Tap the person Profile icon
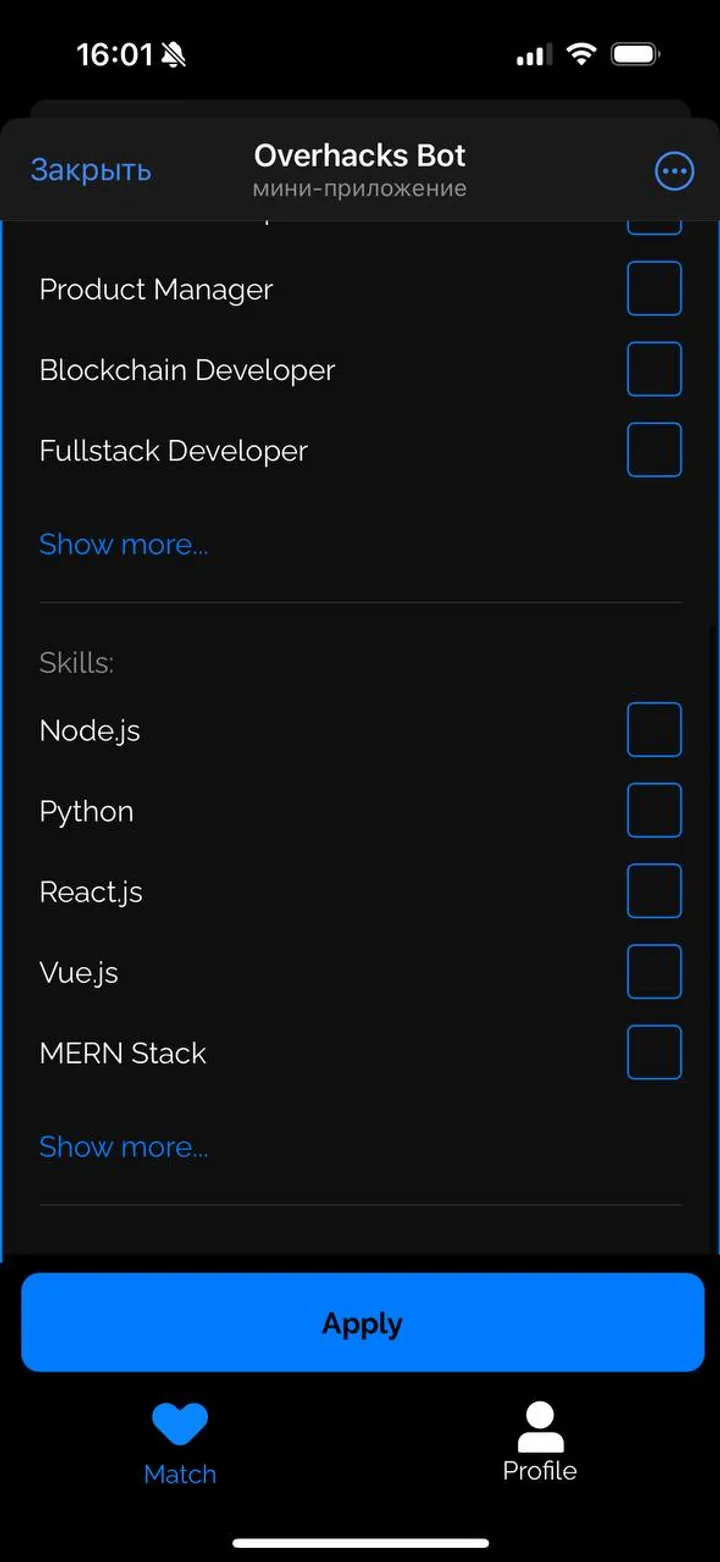Screen dimensions: 720x1562 (x=540, y=1426)
